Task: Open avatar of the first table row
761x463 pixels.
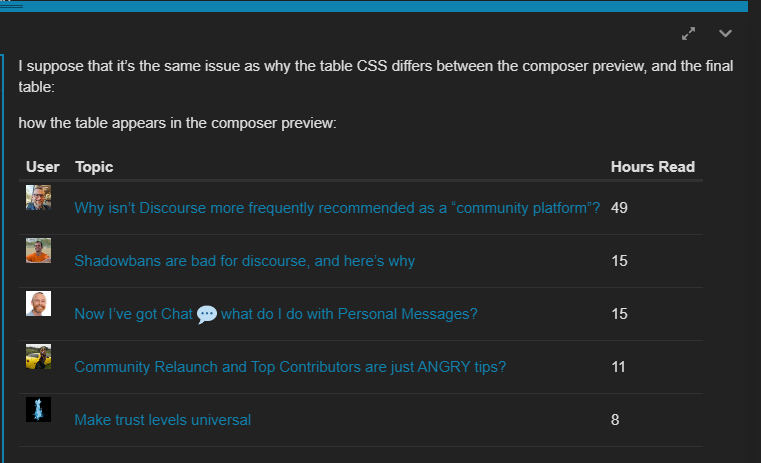Action: [38, 198]
